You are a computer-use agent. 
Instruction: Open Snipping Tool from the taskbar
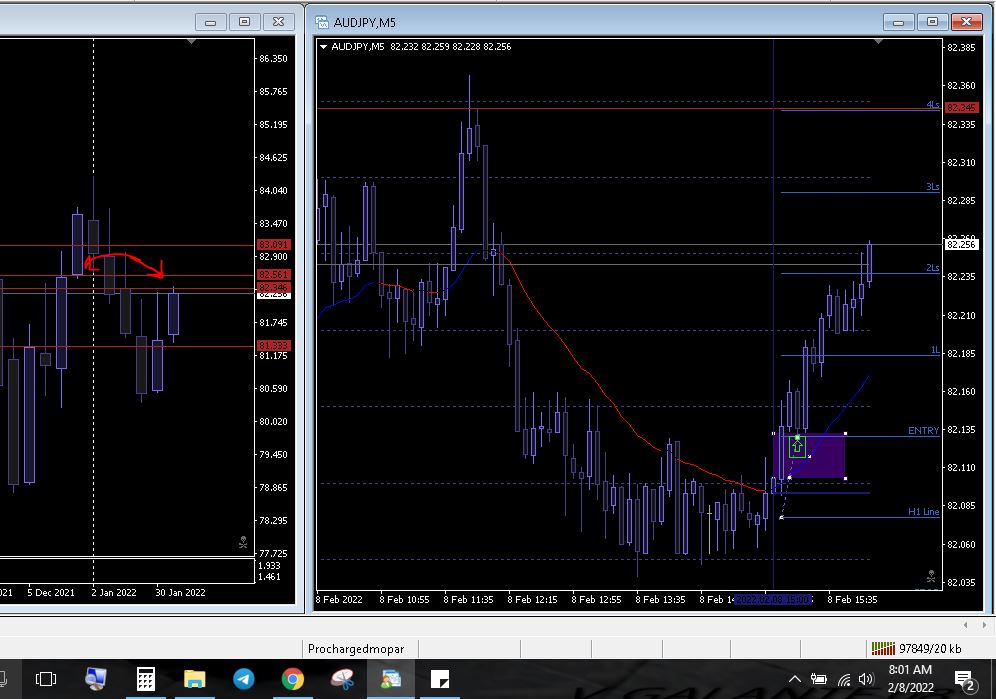(342, 679)
